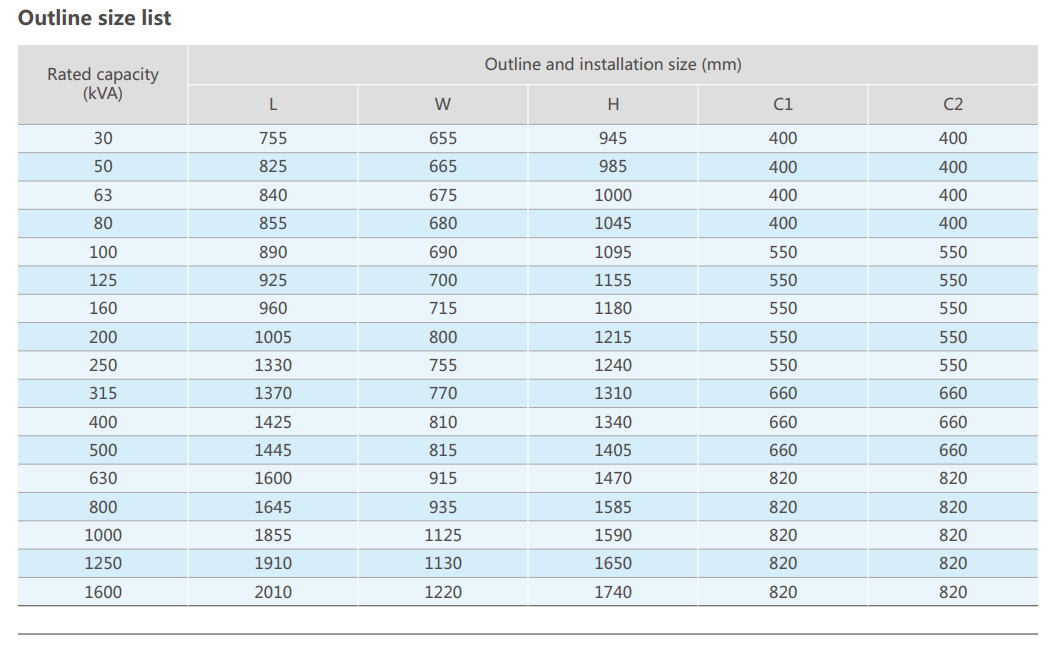Screen dimensions: 1059x646
Task: Click the "Outline and installation size (mm)" header
Action: (x=613, y=64)
